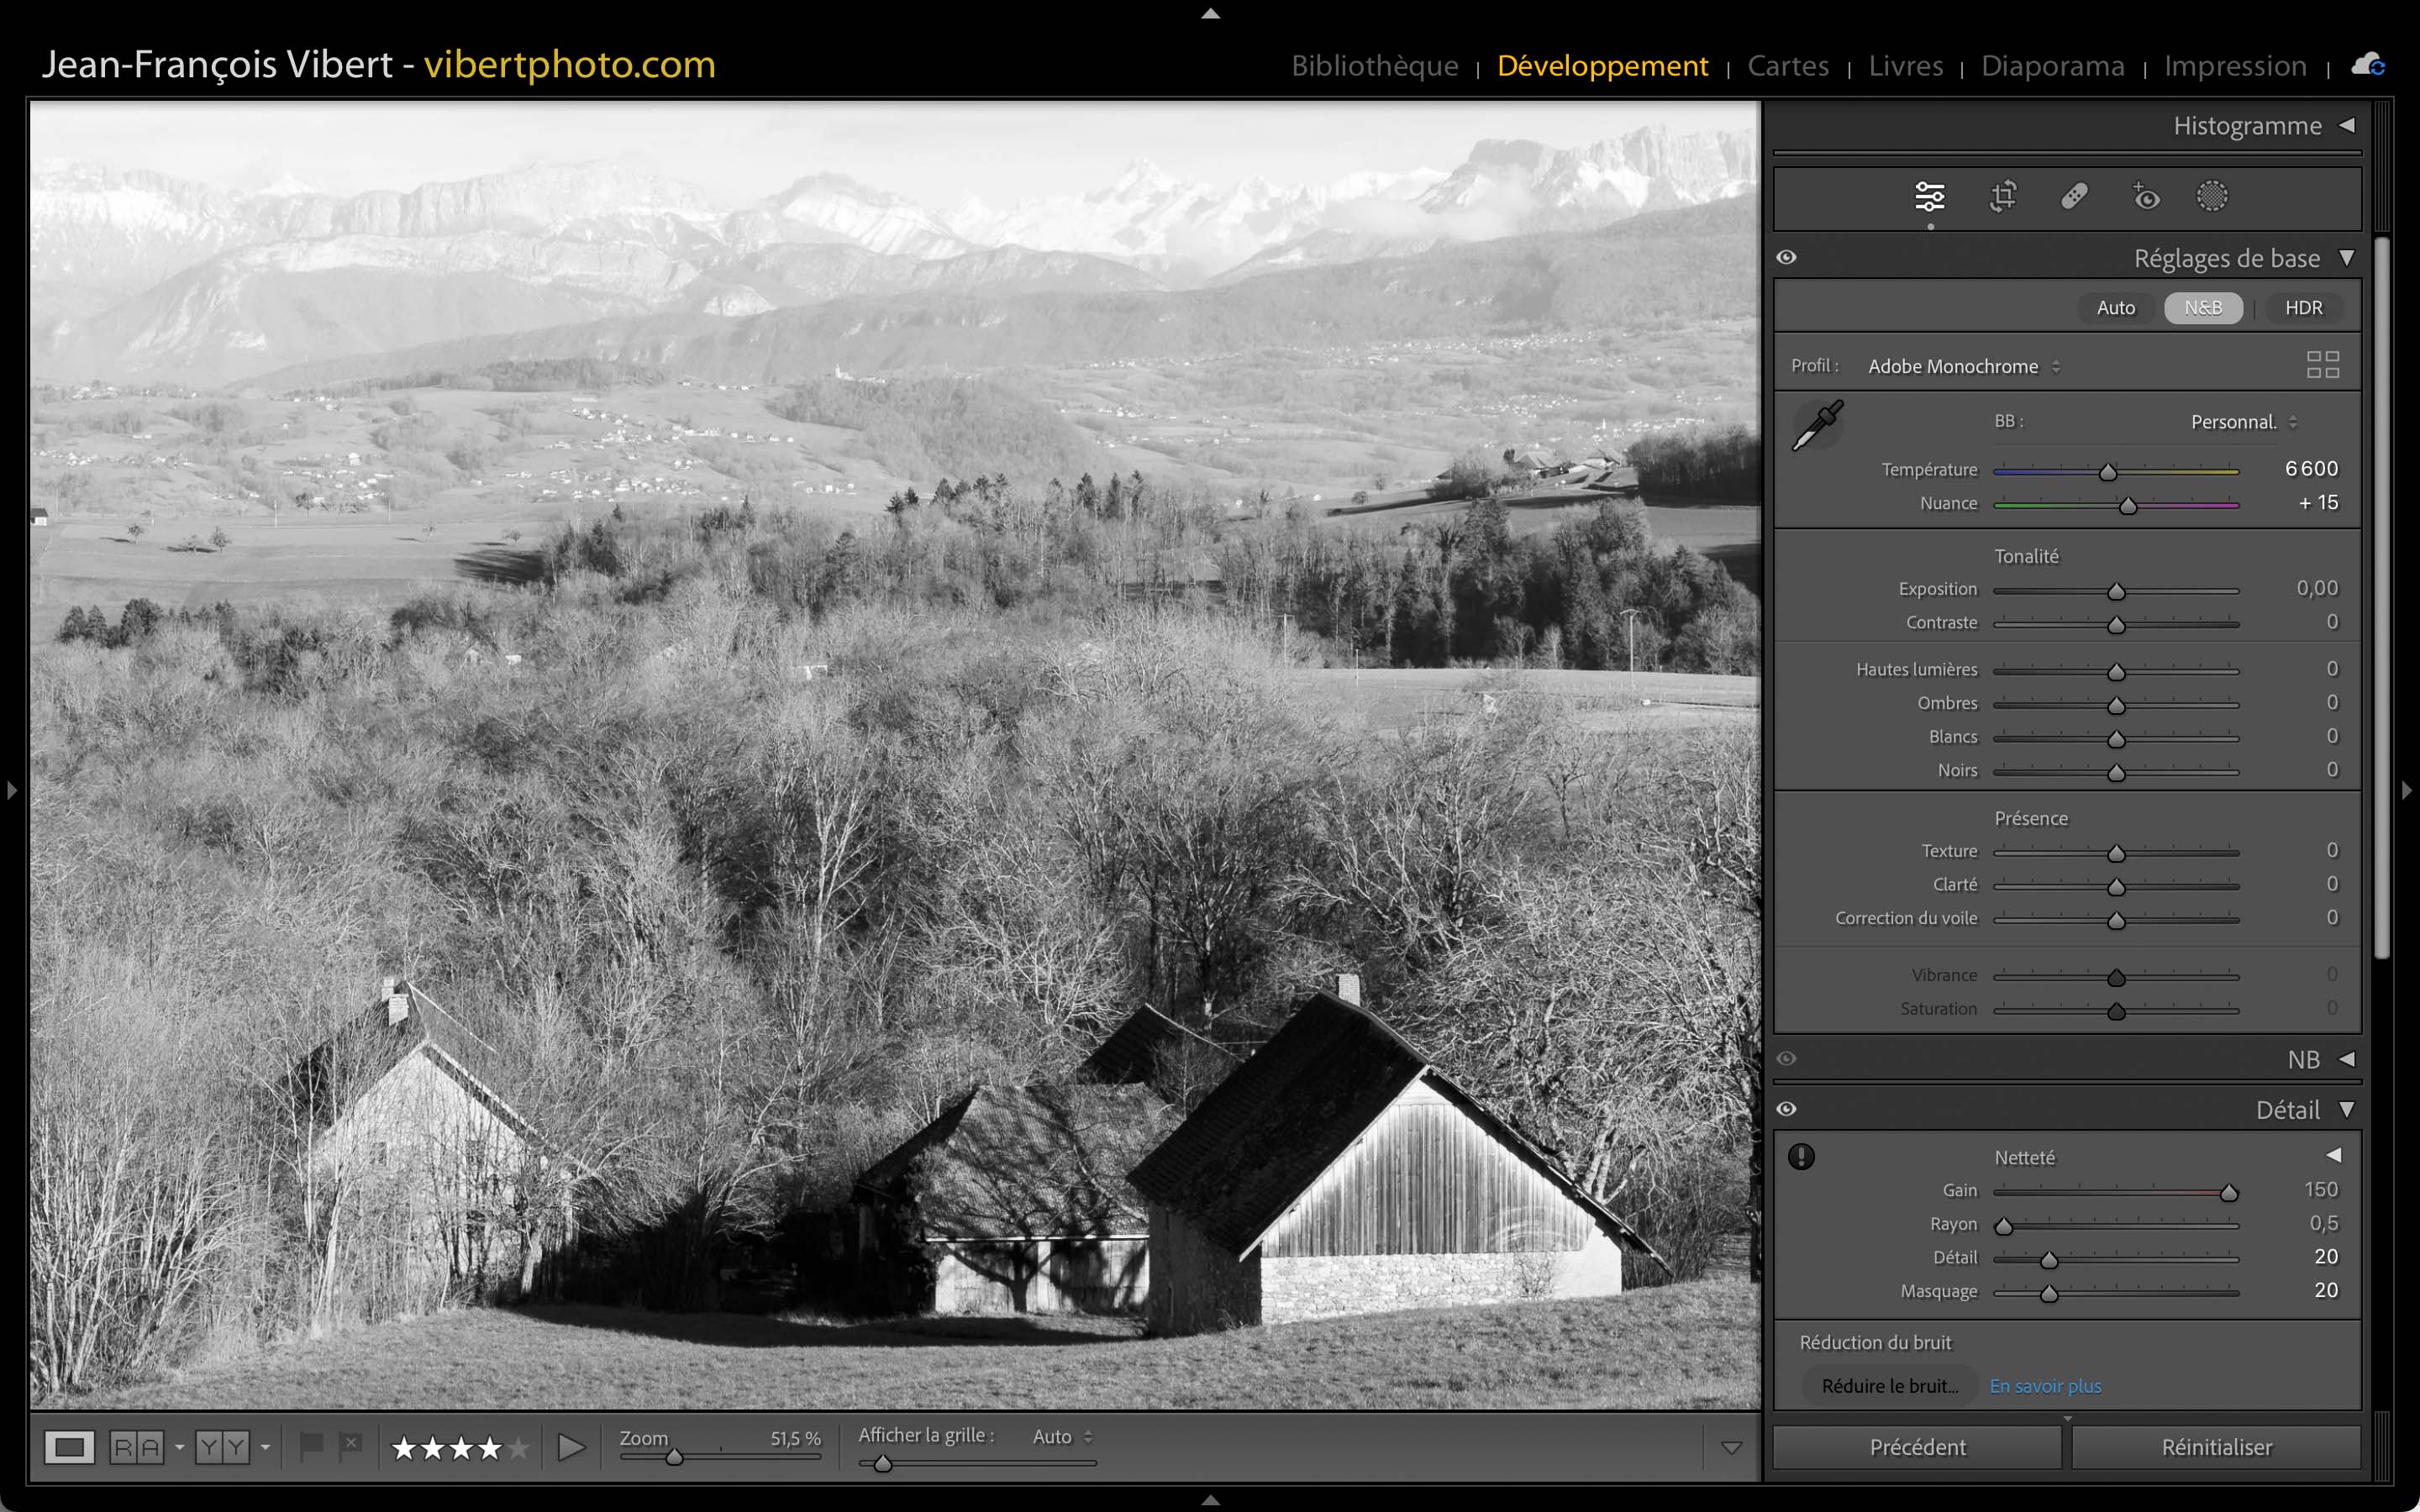Open the En savoir plus link

2045,1386
